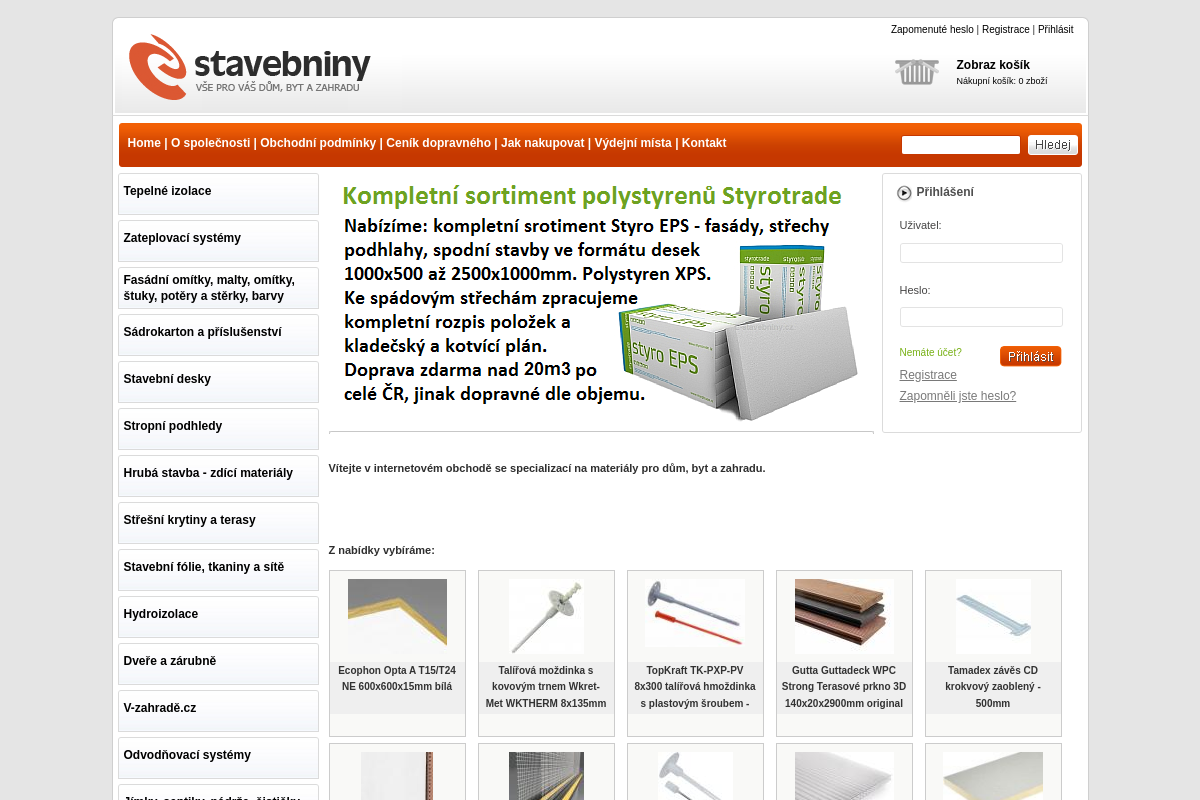Go to Home menu item
Viewport: 1200px width, 800px height.
(144, 143)
